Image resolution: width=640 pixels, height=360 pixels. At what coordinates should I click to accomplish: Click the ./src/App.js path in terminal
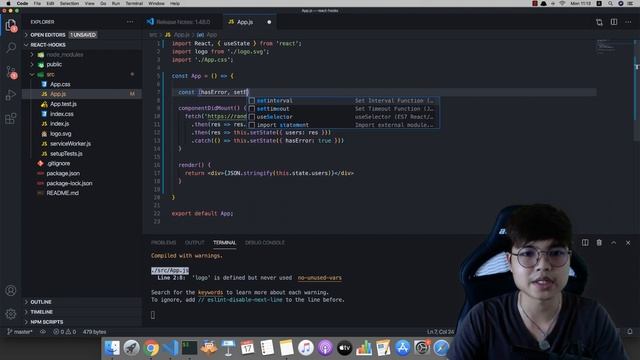(170, 270)
